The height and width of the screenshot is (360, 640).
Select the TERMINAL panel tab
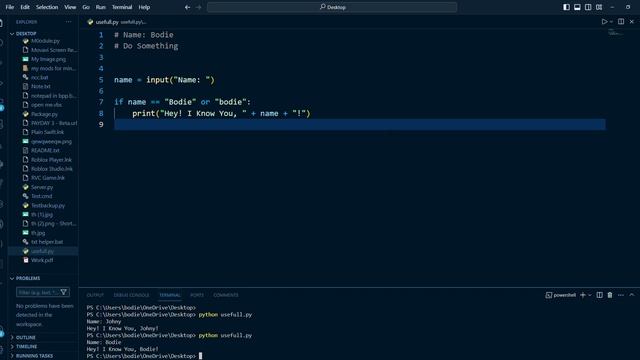[170, 295]
